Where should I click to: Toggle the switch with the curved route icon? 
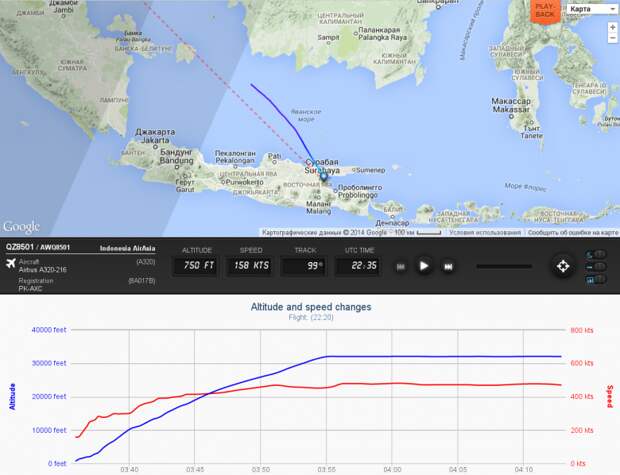coord(595,254)
